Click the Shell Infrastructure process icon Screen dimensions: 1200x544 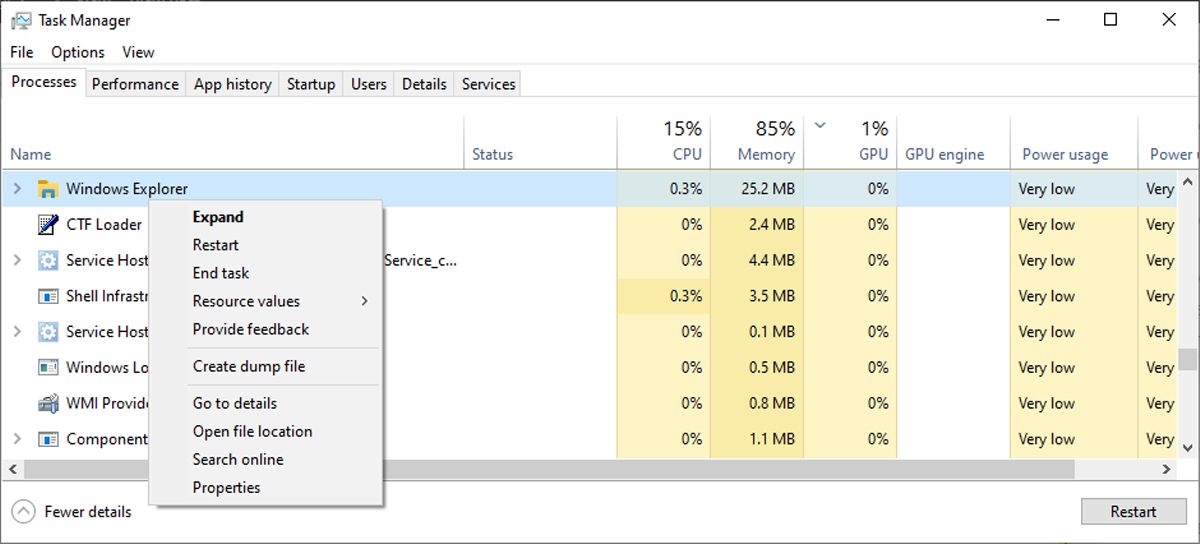(x=47, y=296)
